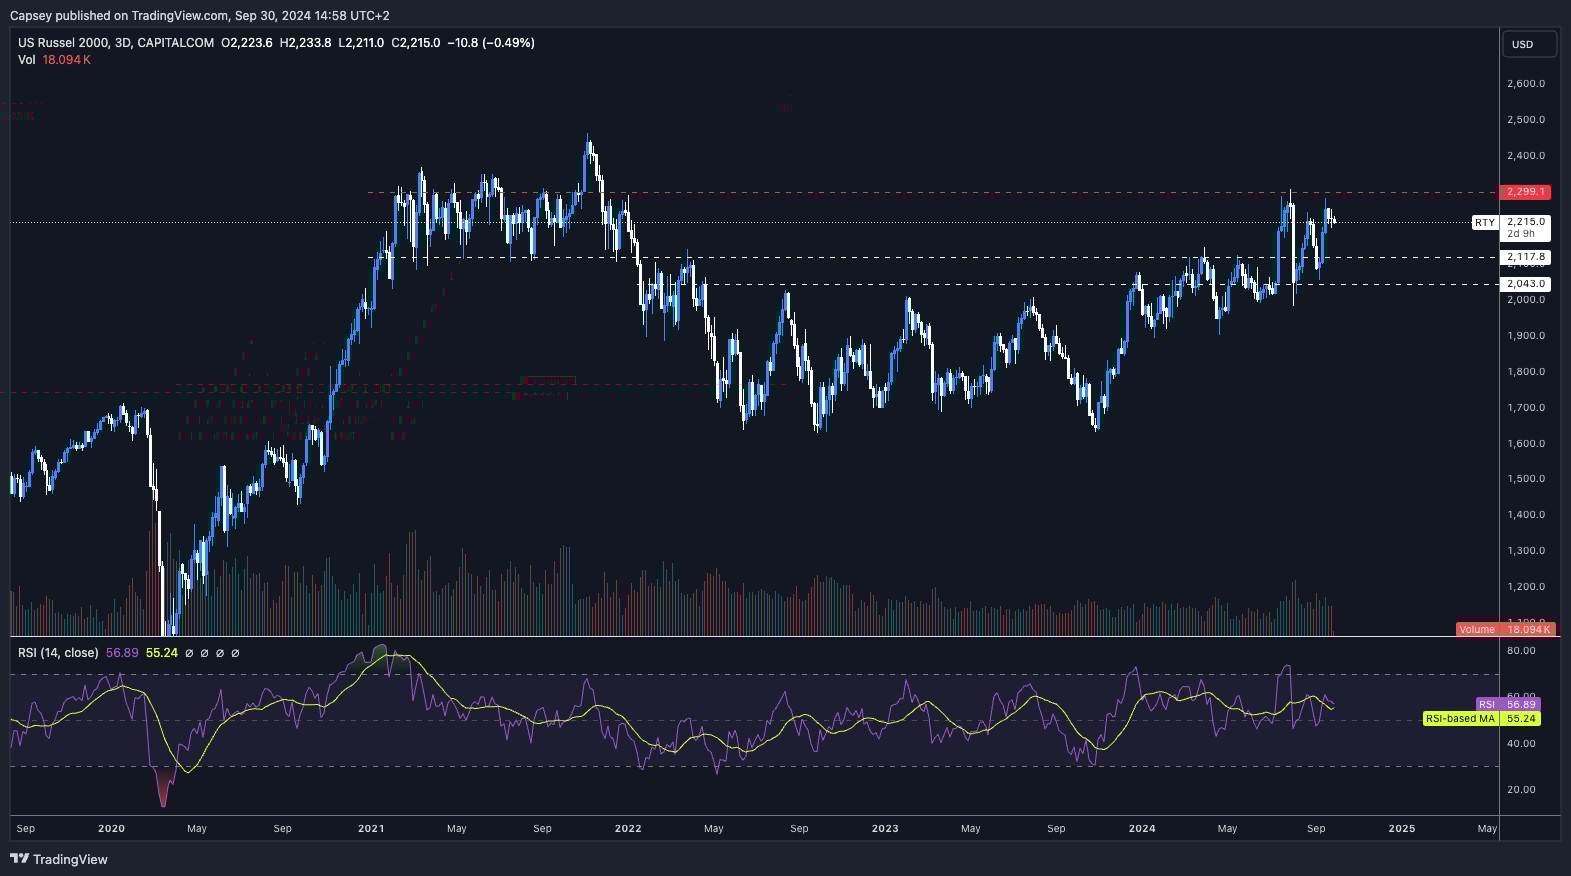Click the 2024 year marker on the time axis

tap(1141, 828)
